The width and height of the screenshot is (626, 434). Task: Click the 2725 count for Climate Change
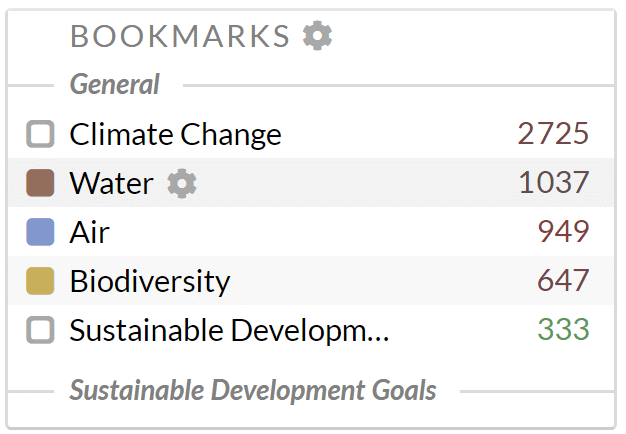553,133
